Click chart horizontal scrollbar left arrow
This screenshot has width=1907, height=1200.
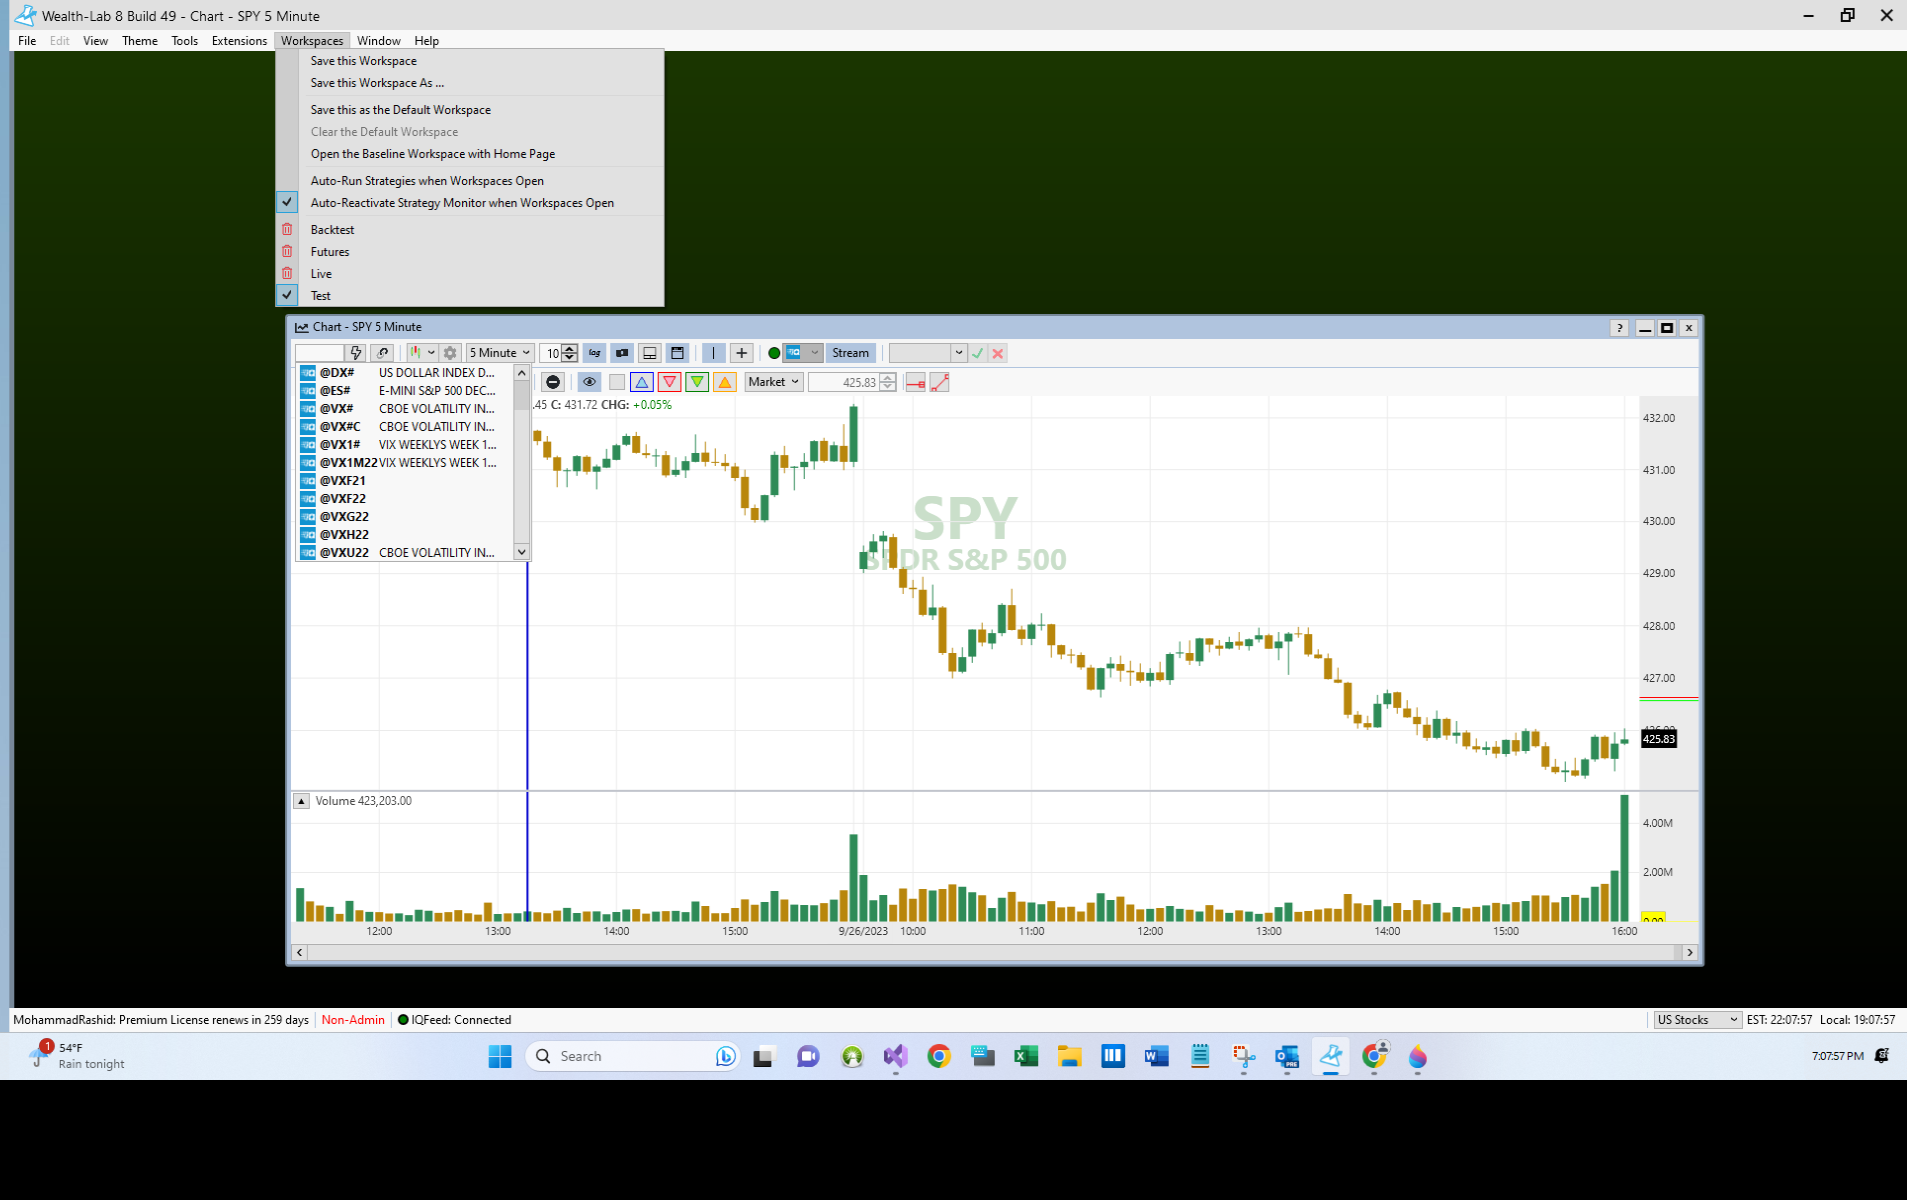point(300,953)
